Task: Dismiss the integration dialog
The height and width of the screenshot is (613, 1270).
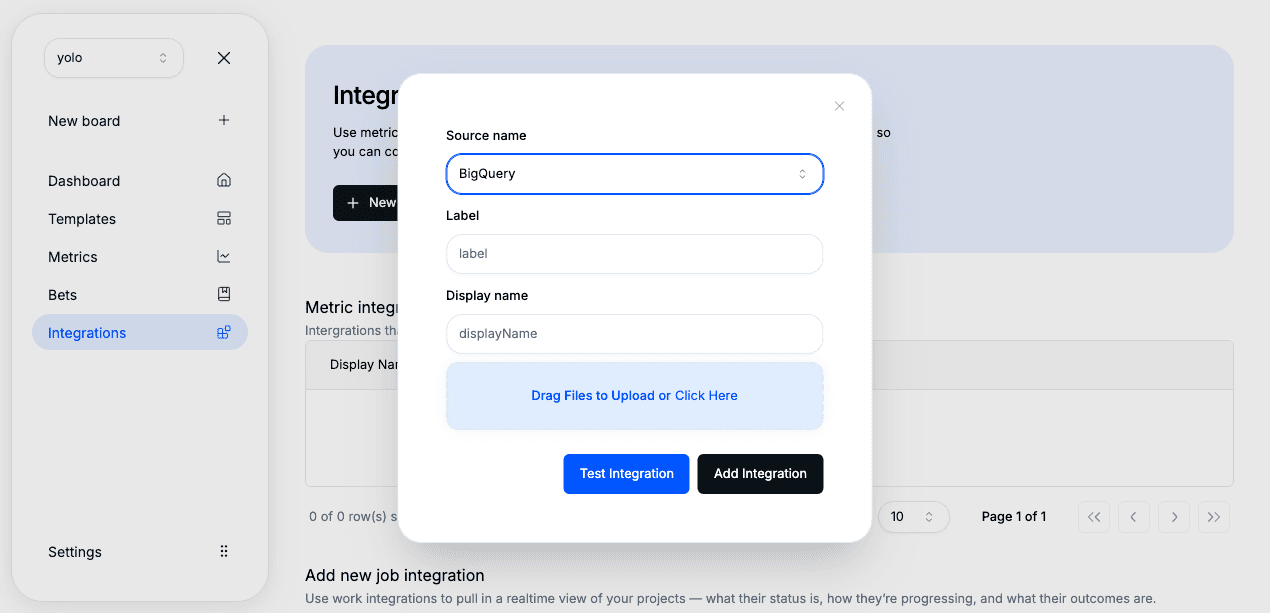Action: click(839, 106)
